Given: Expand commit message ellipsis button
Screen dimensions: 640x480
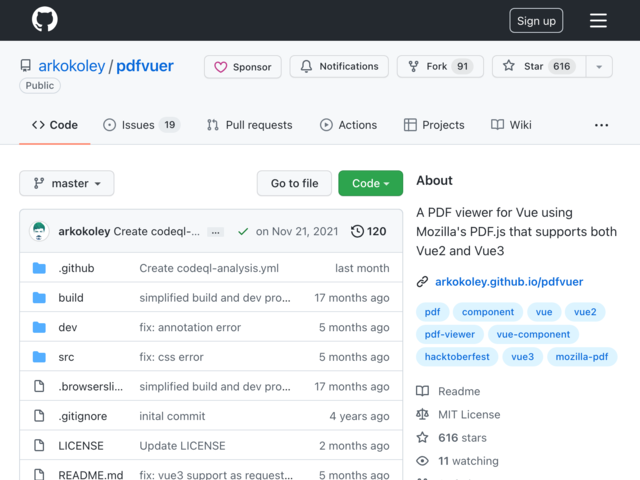Looking at the screenshot, I should click(215, 232).
